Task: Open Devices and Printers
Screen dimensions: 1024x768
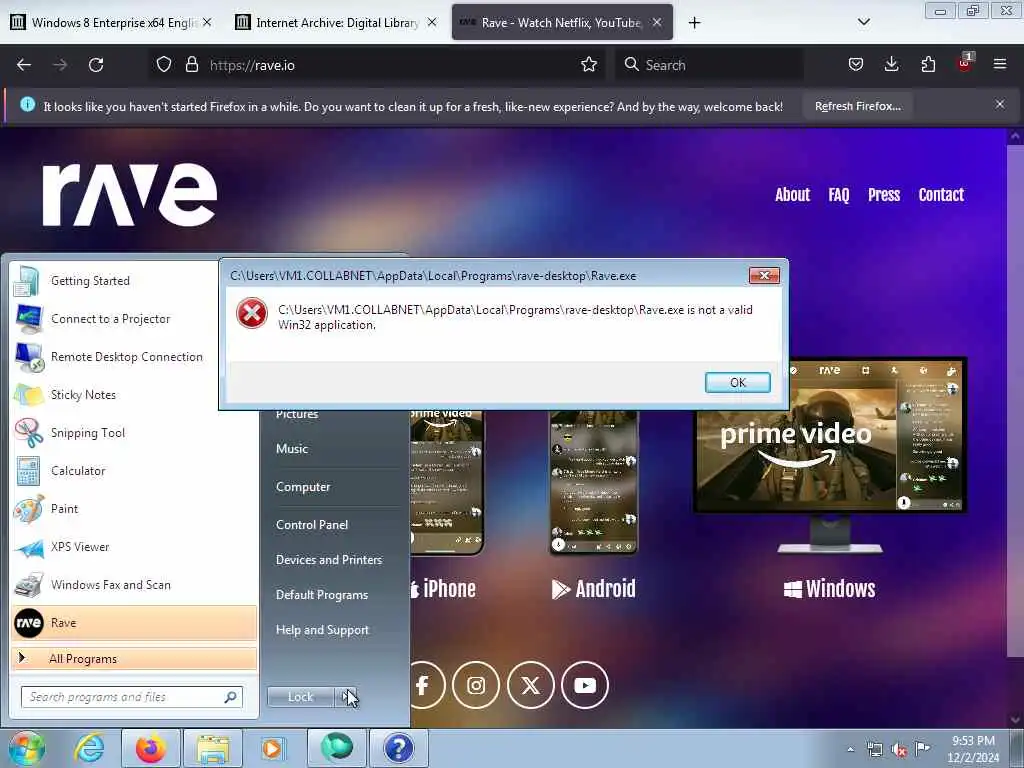Action: [328, 560]
